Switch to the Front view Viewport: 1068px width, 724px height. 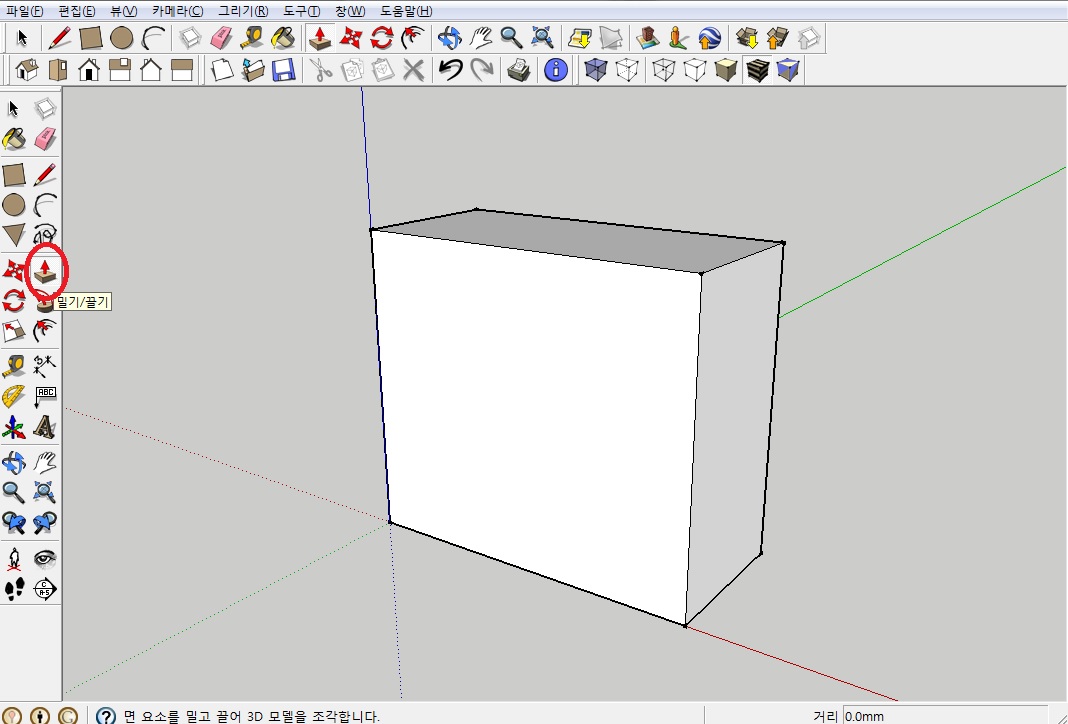[x=89, y=69]
